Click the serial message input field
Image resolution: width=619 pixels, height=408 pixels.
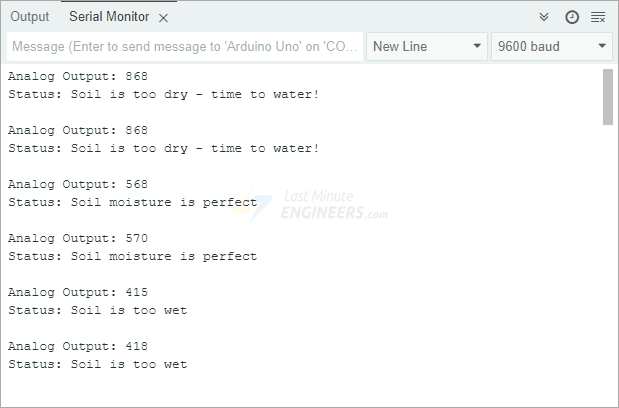tap(186, 46)
